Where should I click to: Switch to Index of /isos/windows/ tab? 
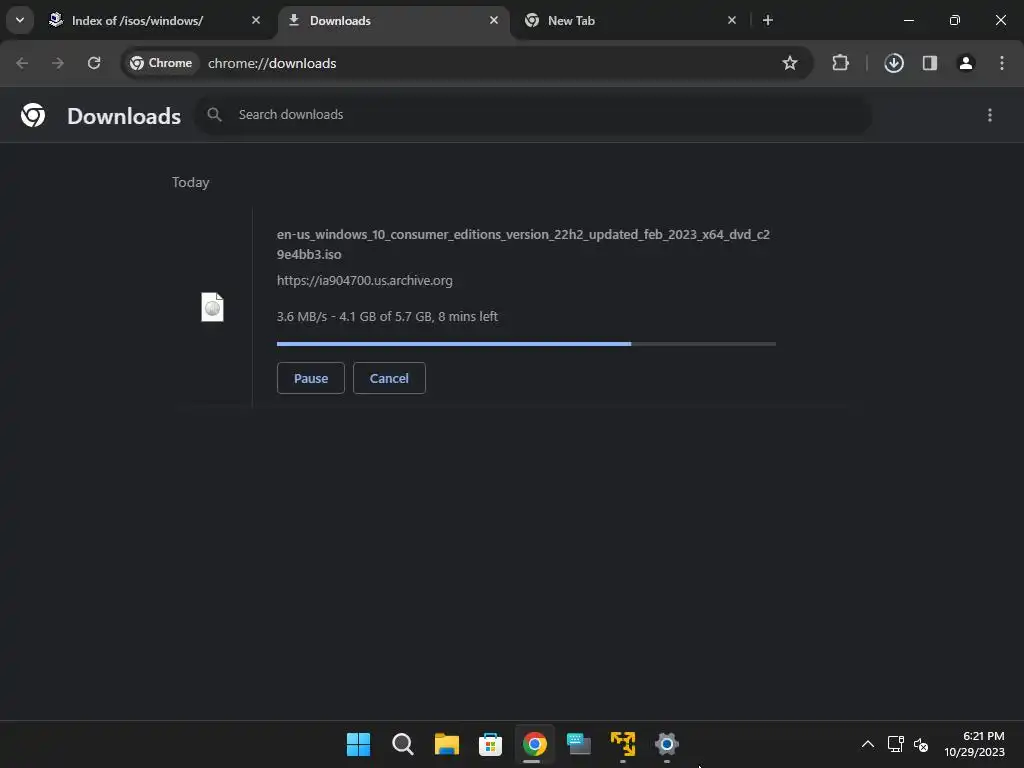(155, 20)
